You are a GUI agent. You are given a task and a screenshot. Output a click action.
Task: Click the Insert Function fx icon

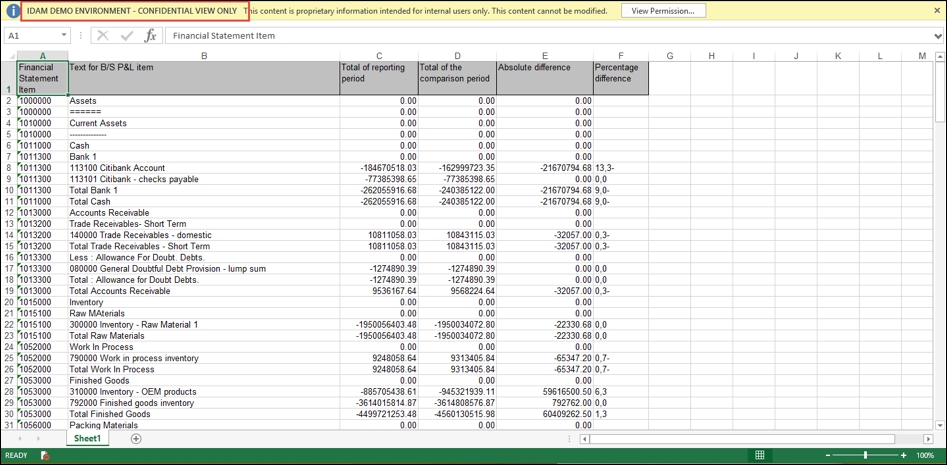(150, 36)
